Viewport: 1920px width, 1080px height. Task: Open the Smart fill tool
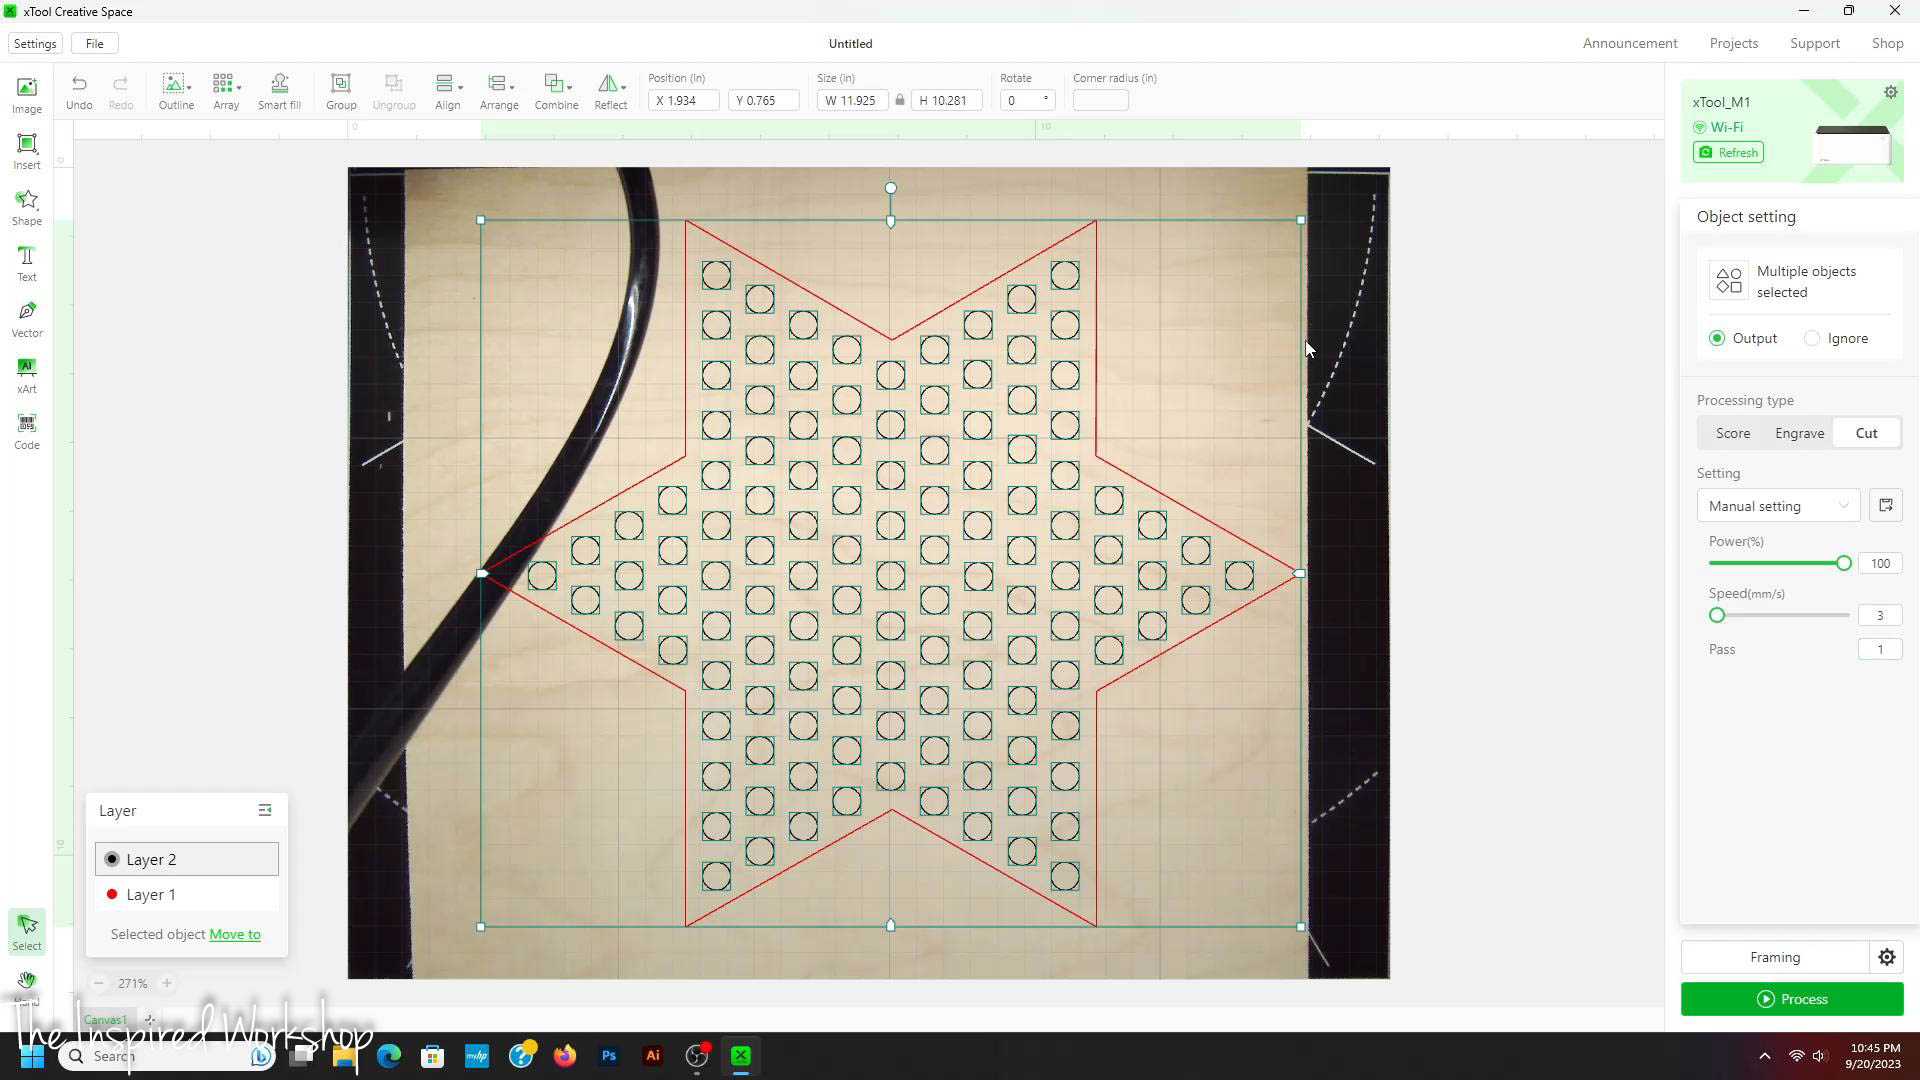280,90
